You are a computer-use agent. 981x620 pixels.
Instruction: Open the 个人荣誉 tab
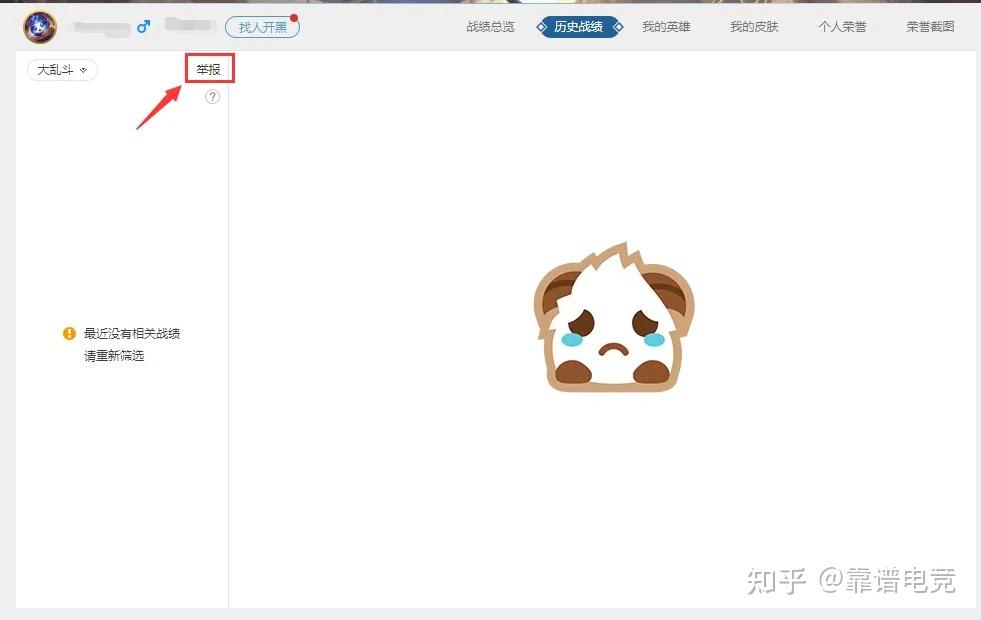click(x=843, y=27)
